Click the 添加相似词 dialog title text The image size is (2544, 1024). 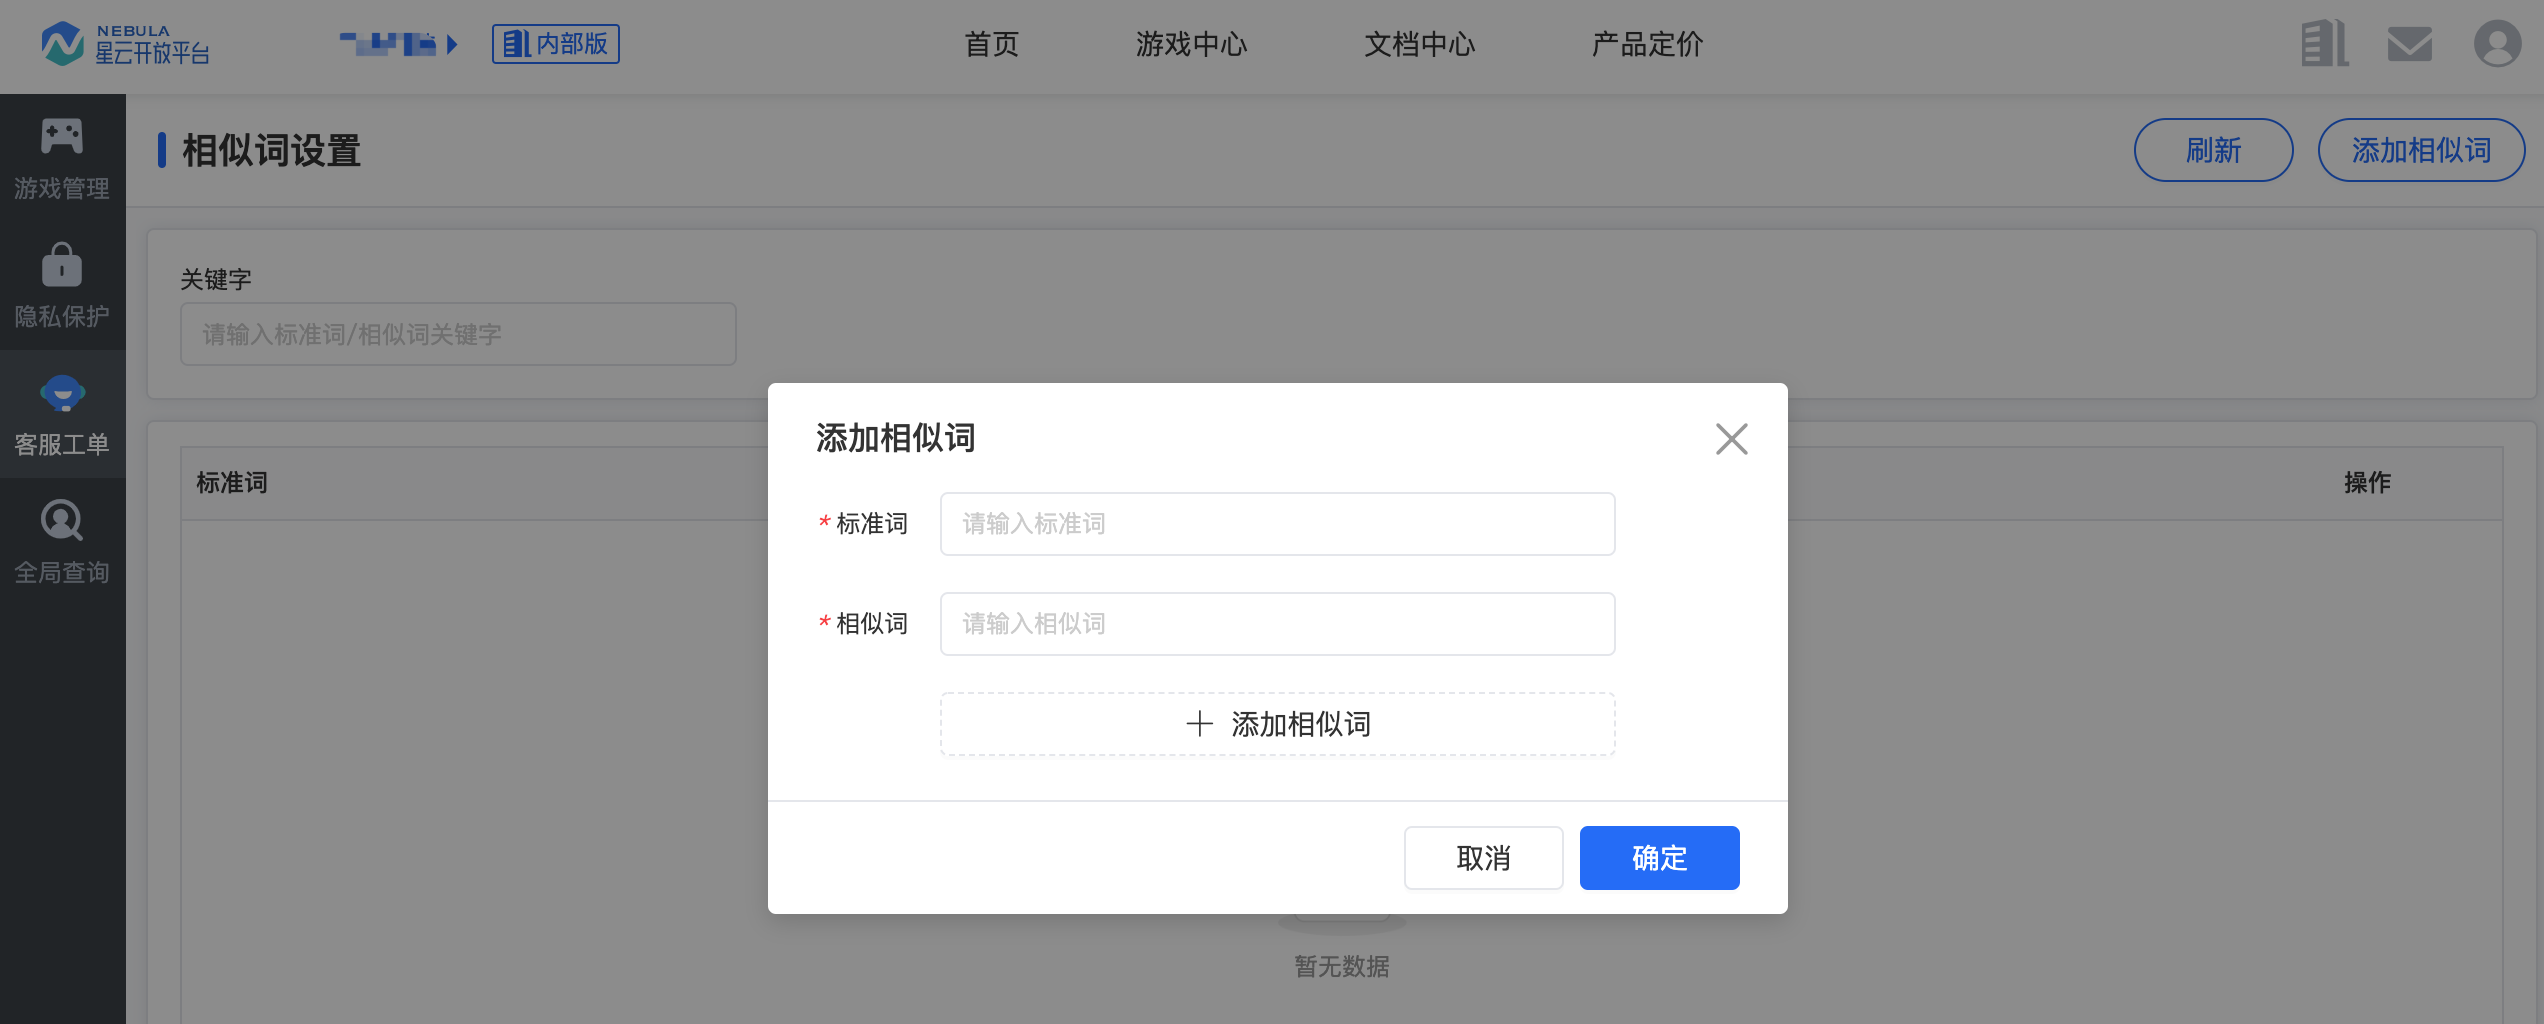896,438
